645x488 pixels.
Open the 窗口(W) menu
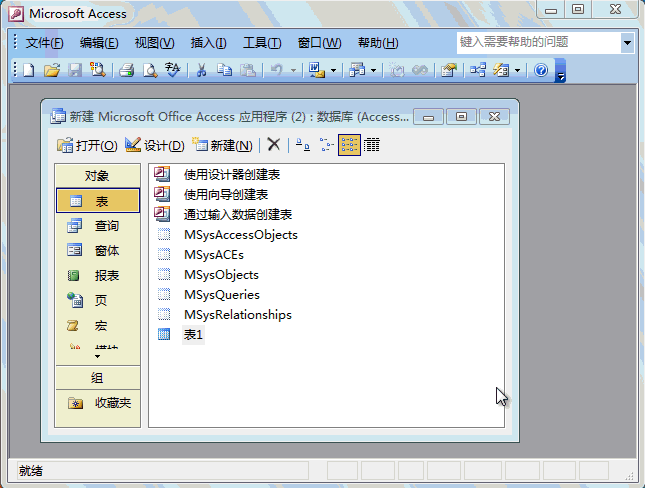coord(319,43)
